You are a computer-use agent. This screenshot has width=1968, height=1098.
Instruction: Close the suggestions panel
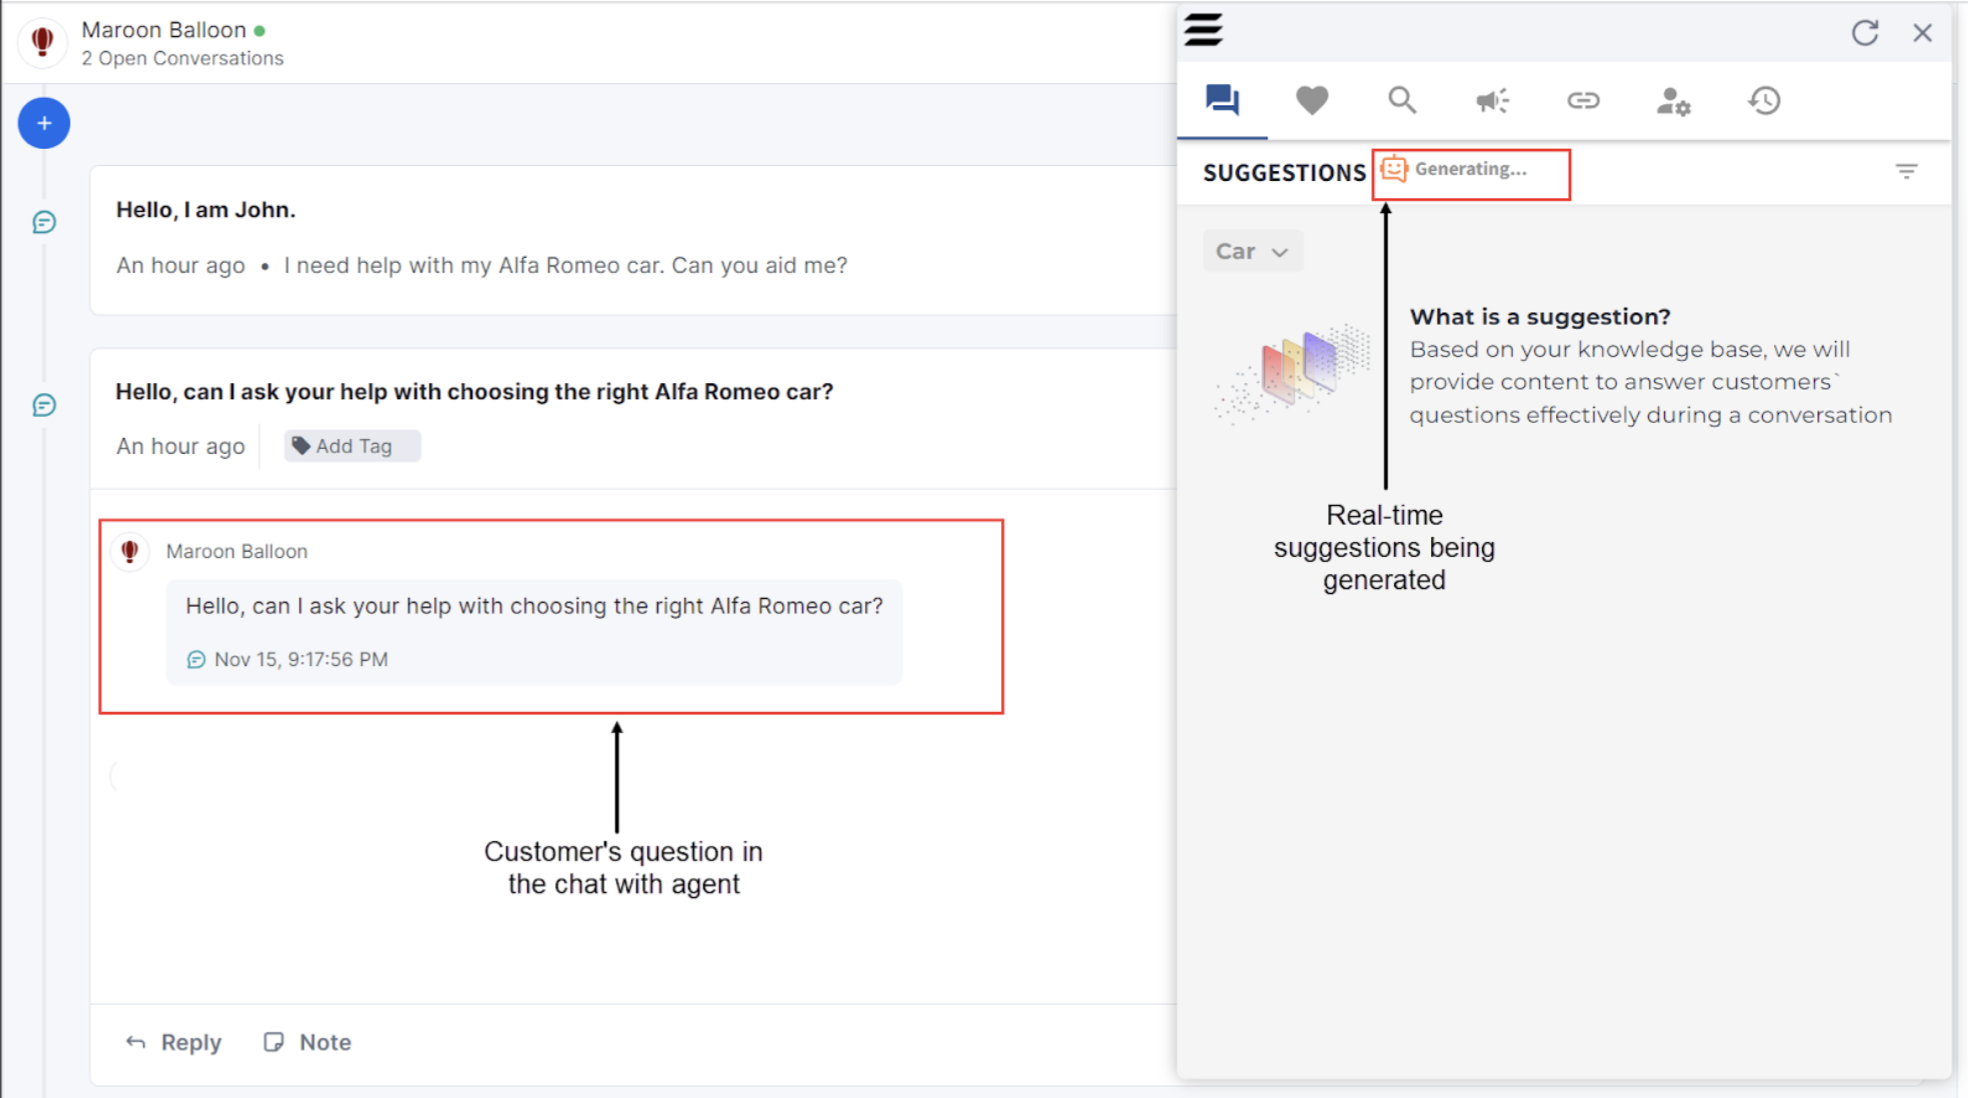tap(1922, 33)
